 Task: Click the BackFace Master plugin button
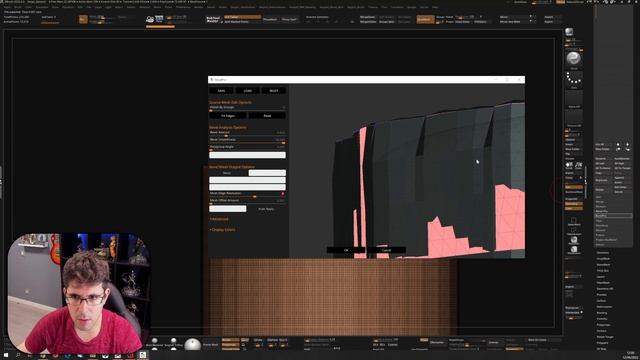(213, 19)
